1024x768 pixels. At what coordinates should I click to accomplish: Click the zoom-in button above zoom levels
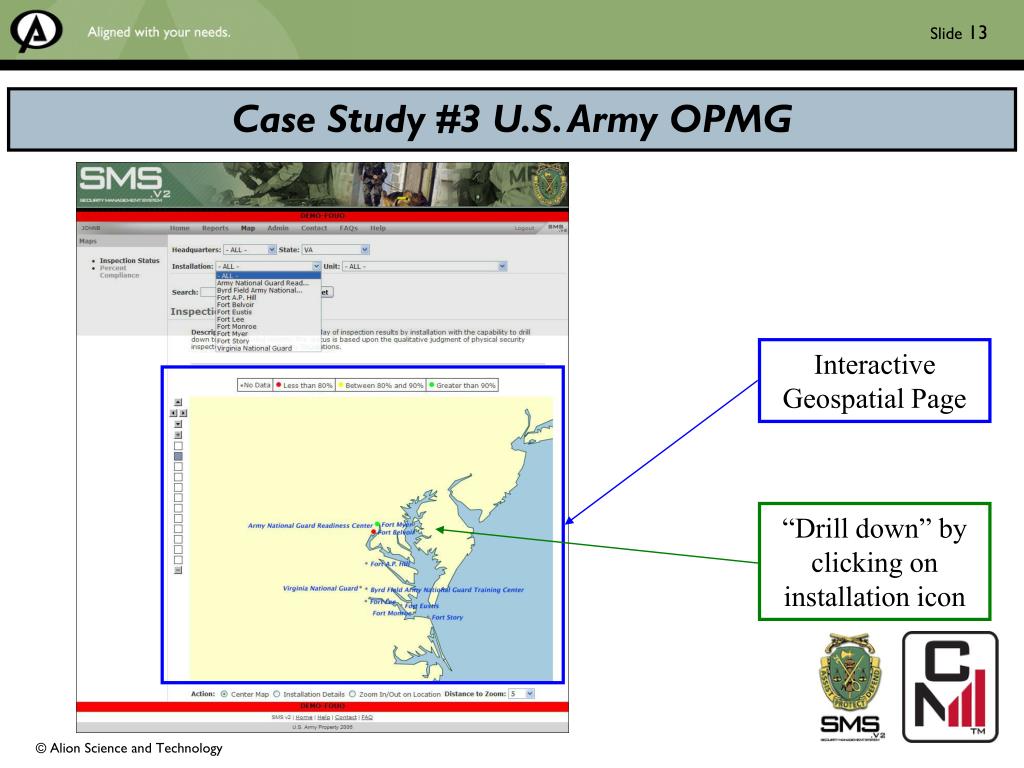178,434
